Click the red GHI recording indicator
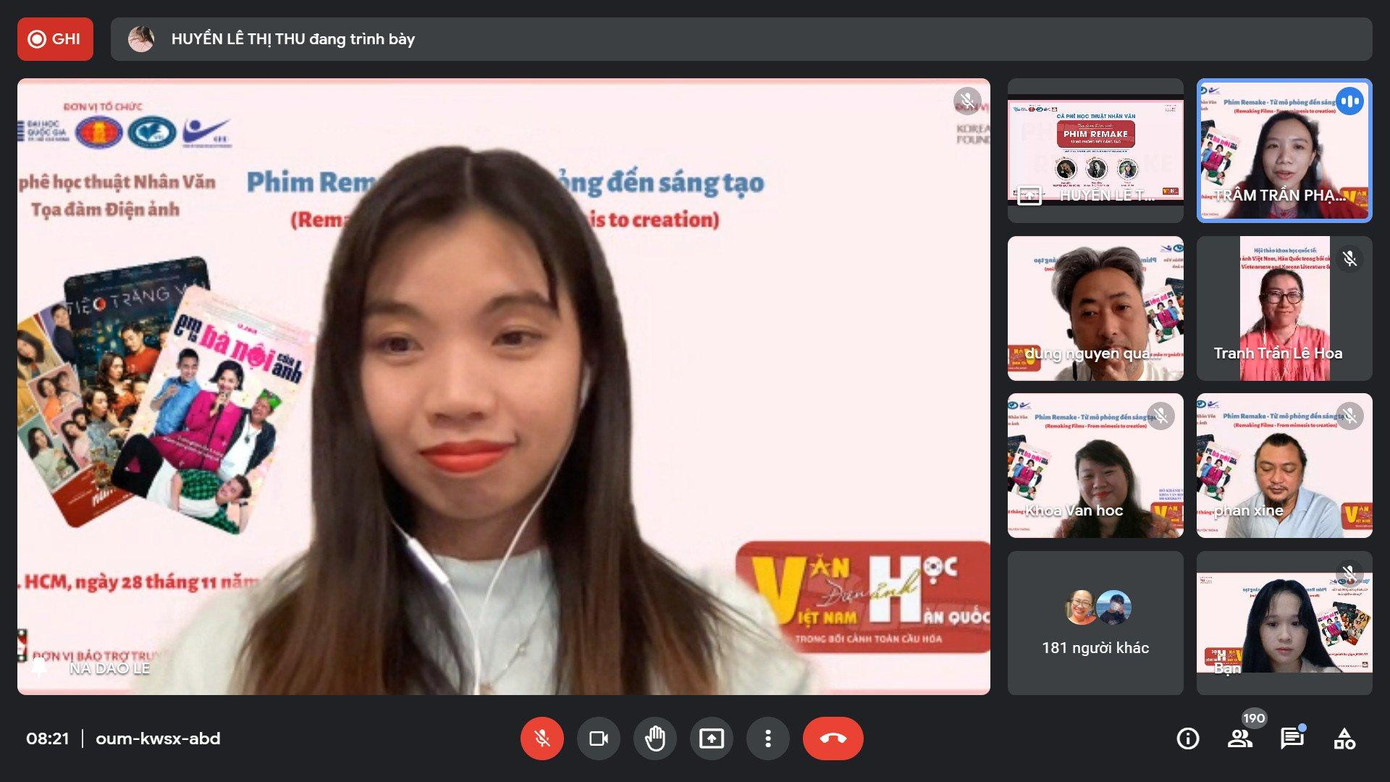Screen dimensions: 1390x782 (x=55, y=39)
